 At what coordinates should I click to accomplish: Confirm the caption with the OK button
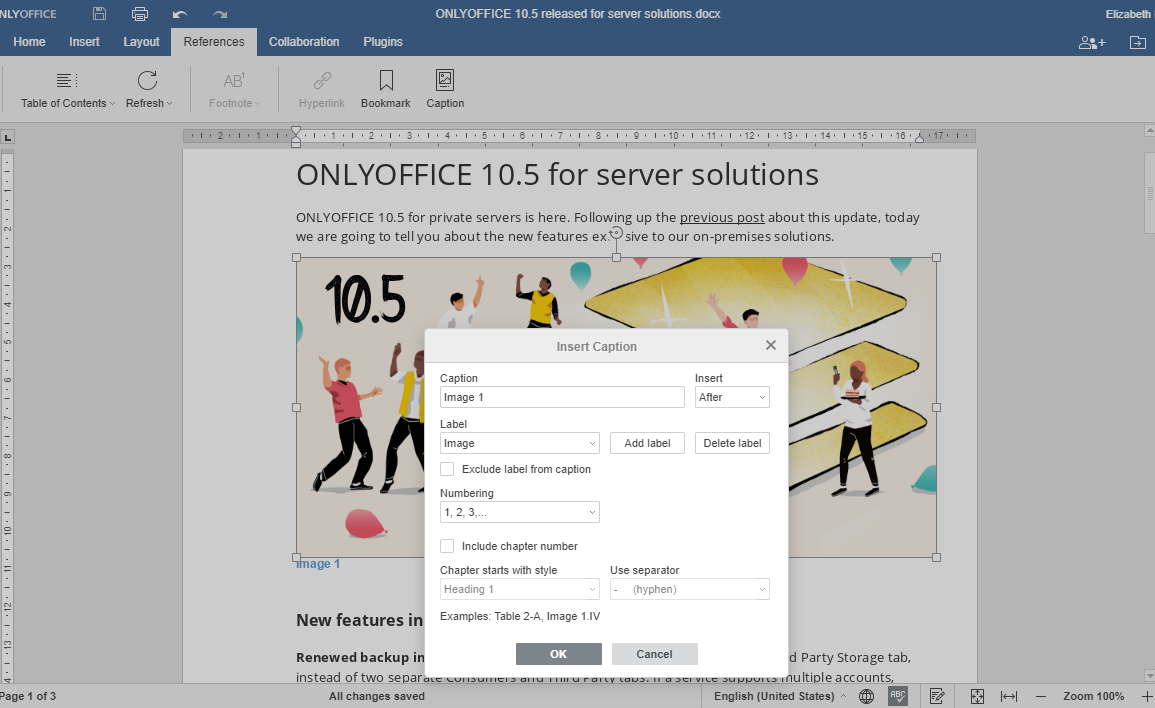pos(558,654)
